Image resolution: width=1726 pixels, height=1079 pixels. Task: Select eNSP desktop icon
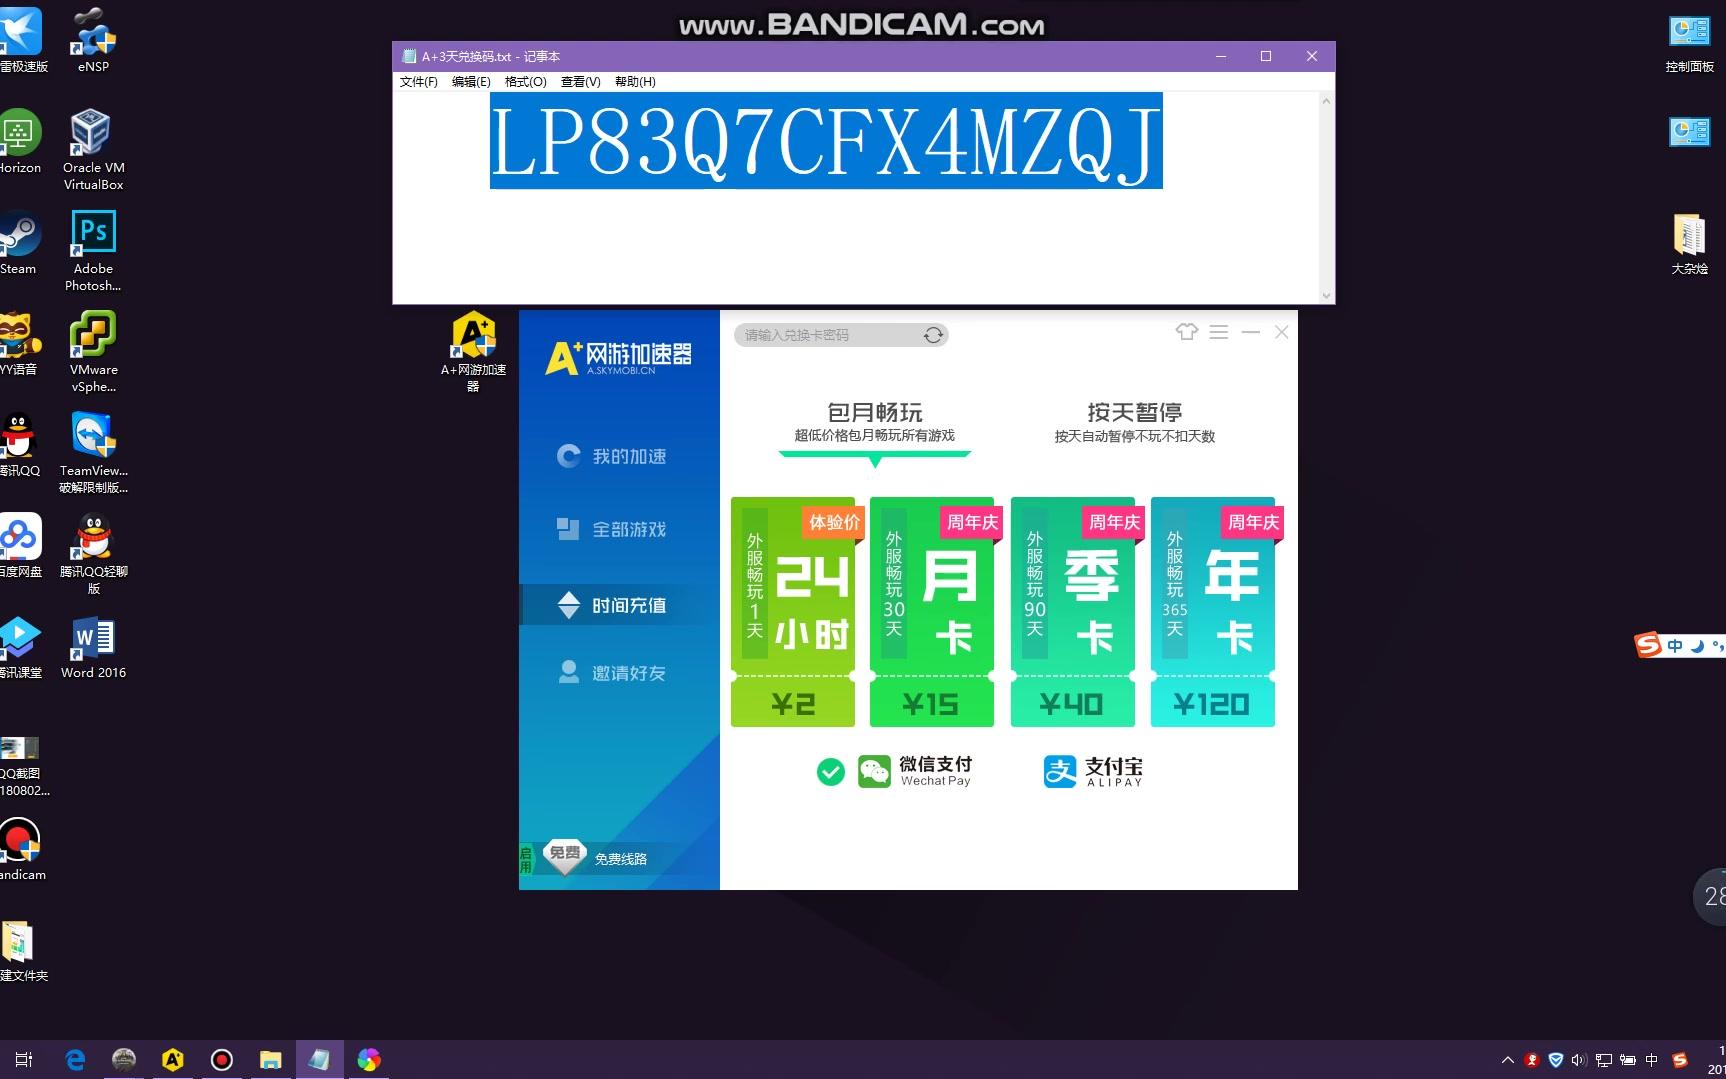tap(93, 40)
